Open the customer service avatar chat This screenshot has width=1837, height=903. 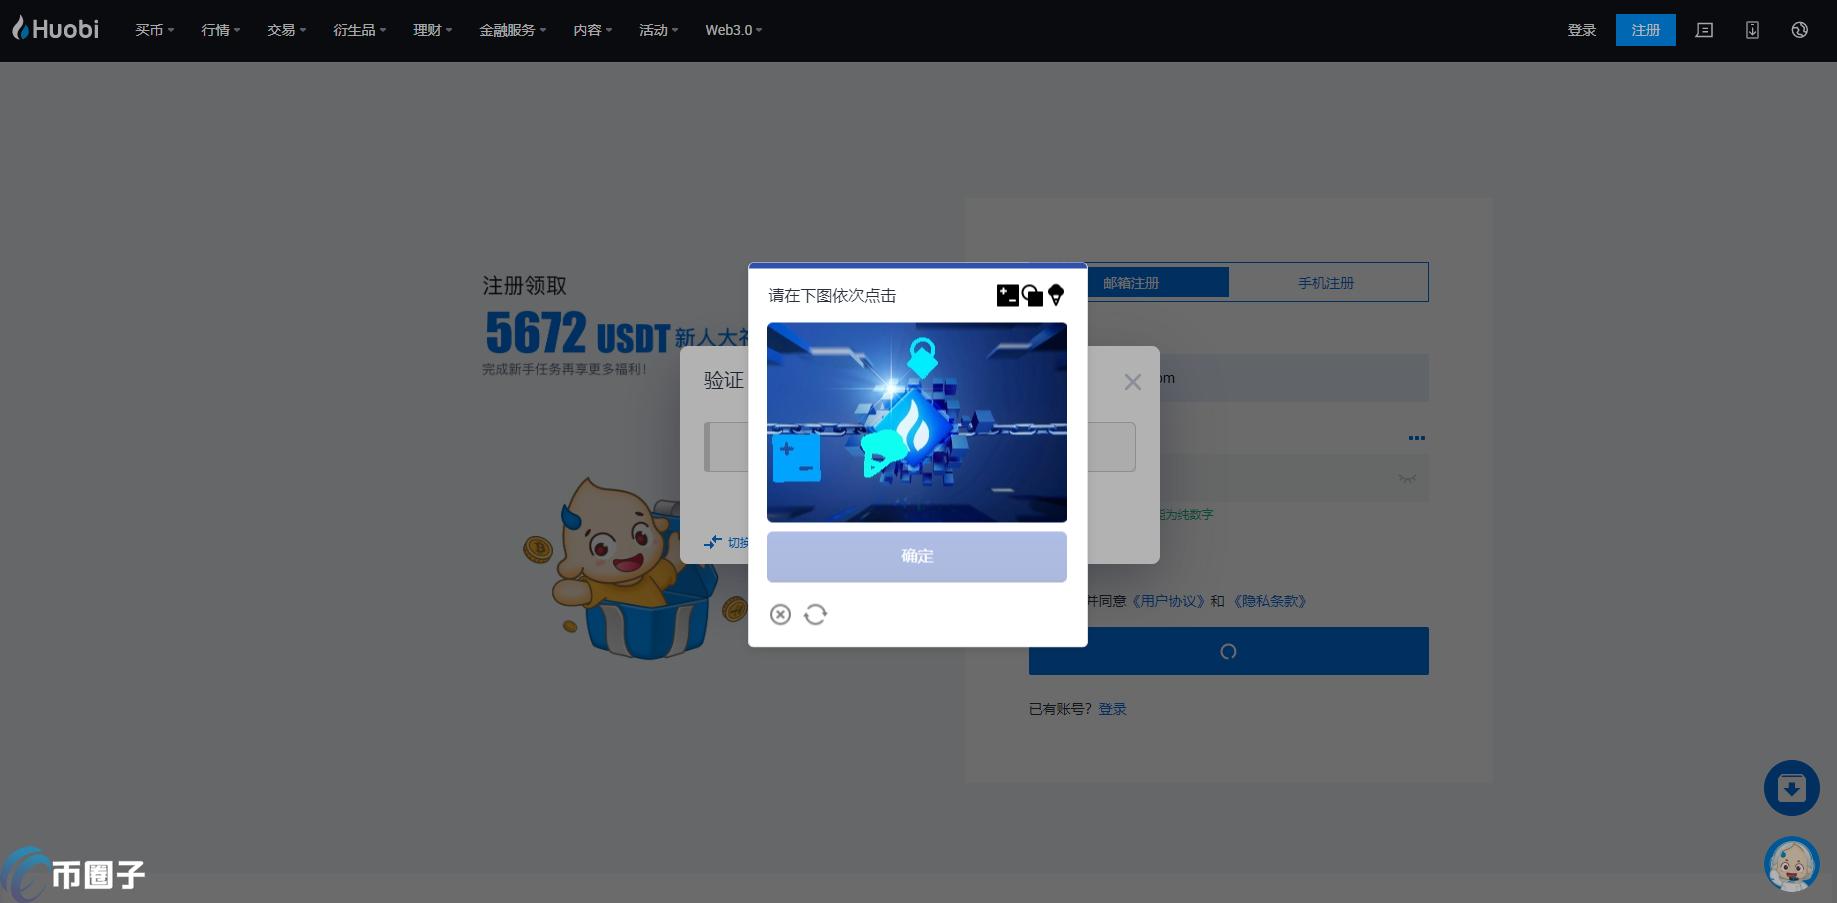point(1791,864)
